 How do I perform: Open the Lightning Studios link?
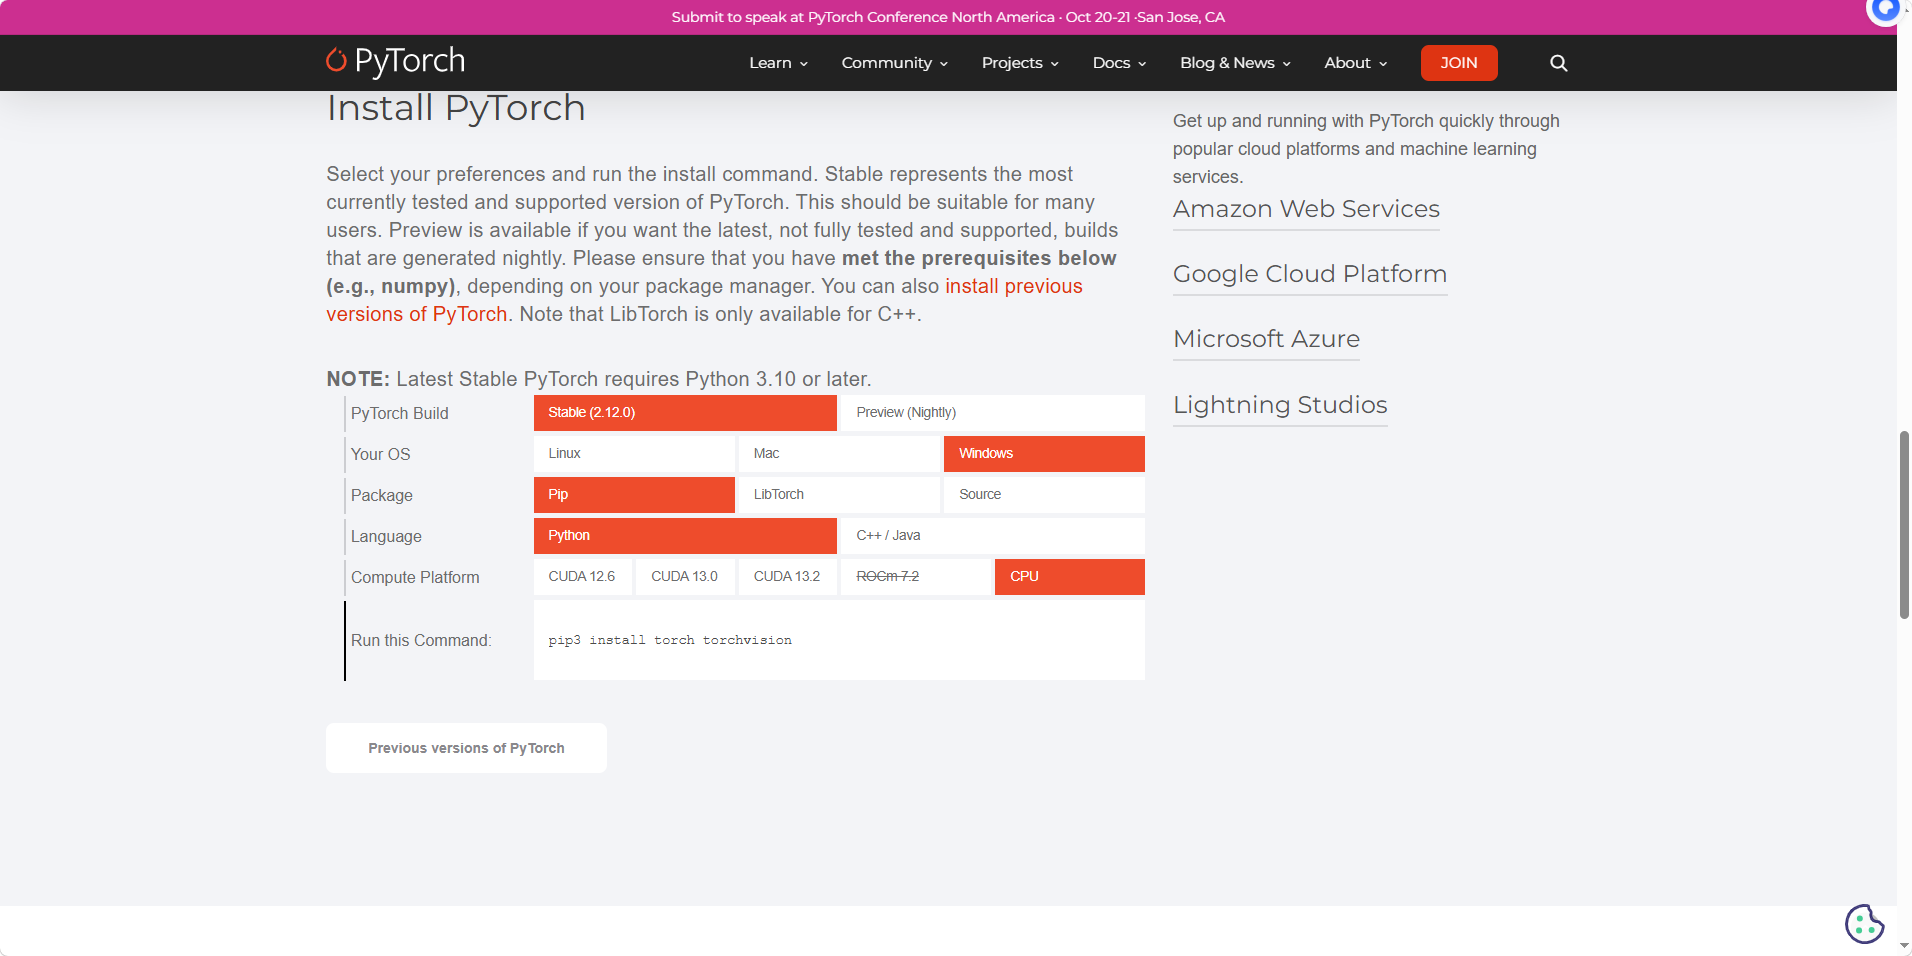pyautogui.click(x=1280, y=405)
